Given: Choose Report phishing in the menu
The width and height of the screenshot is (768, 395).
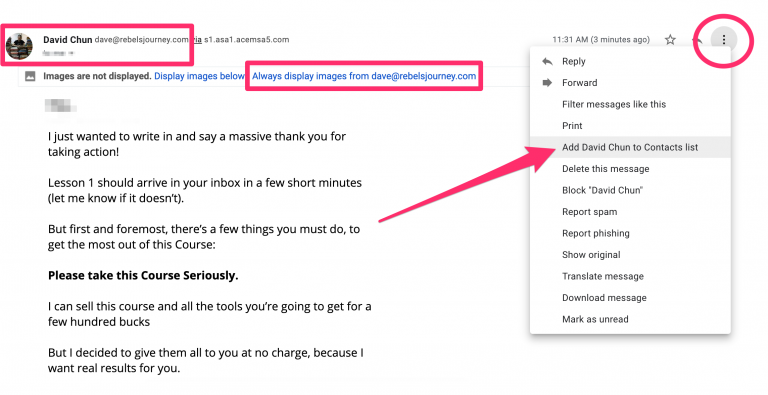Looking at the screenshot, I should (x=630, y=234).
